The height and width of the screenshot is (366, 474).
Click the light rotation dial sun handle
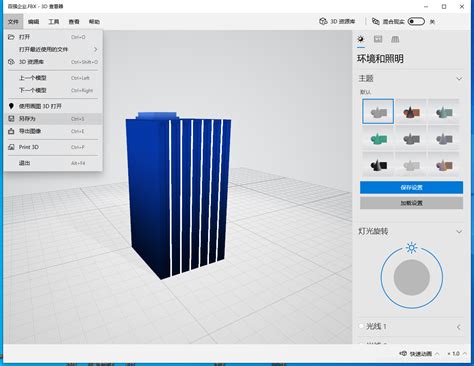click(412, 248)
